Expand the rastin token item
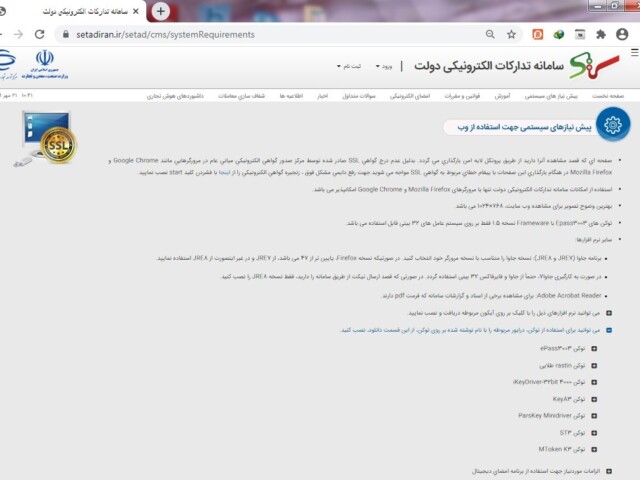Screen dimensions: 640x480 click(593, 365)
